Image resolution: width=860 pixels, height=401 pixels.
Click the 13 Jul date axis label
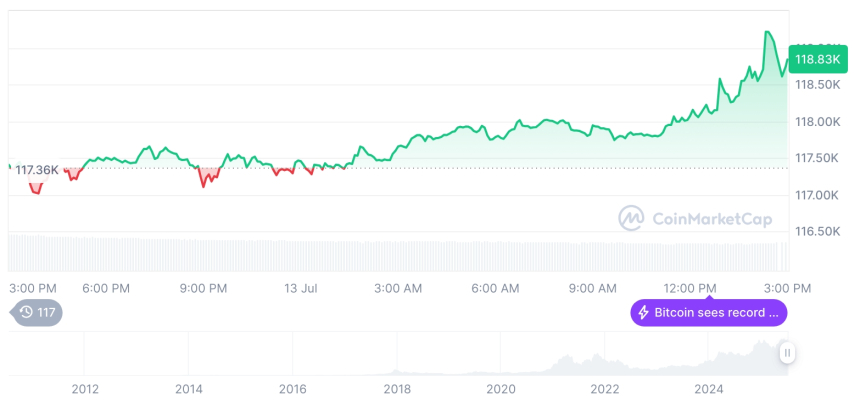pos(301,288)
